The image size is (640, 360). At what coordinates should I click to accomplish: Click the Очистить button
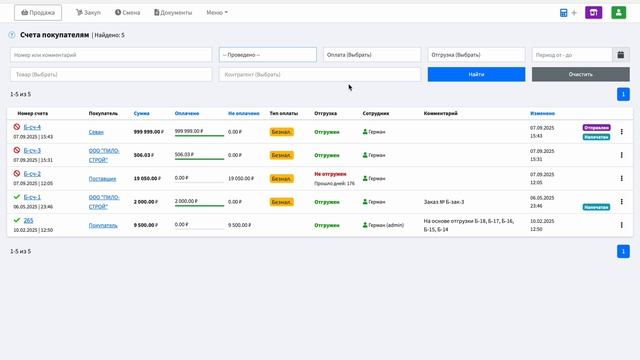pyautogui.click(x=580, y=74)
